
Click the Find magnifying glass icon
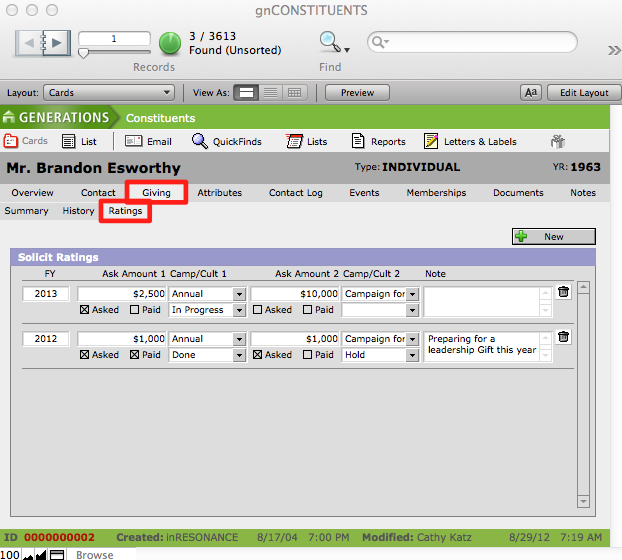tap(329, 41)
